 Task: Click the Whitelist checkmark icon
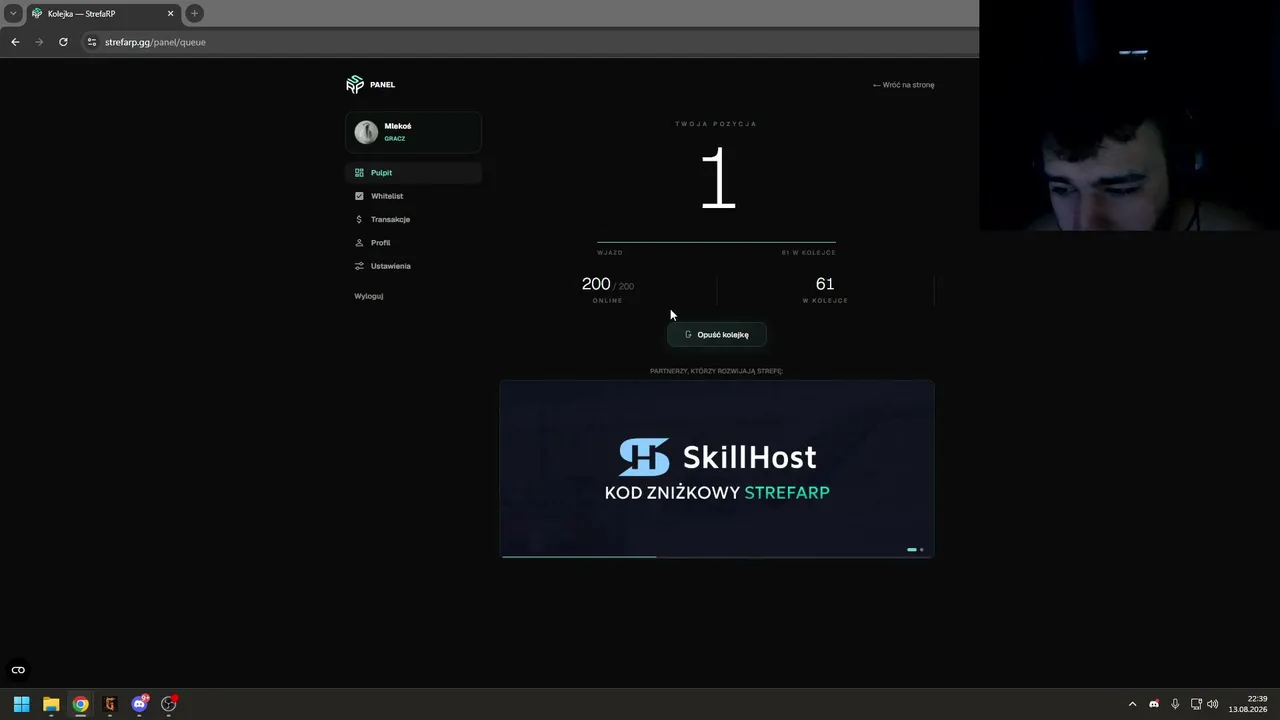pyautogui.click(x=359, y=196)
